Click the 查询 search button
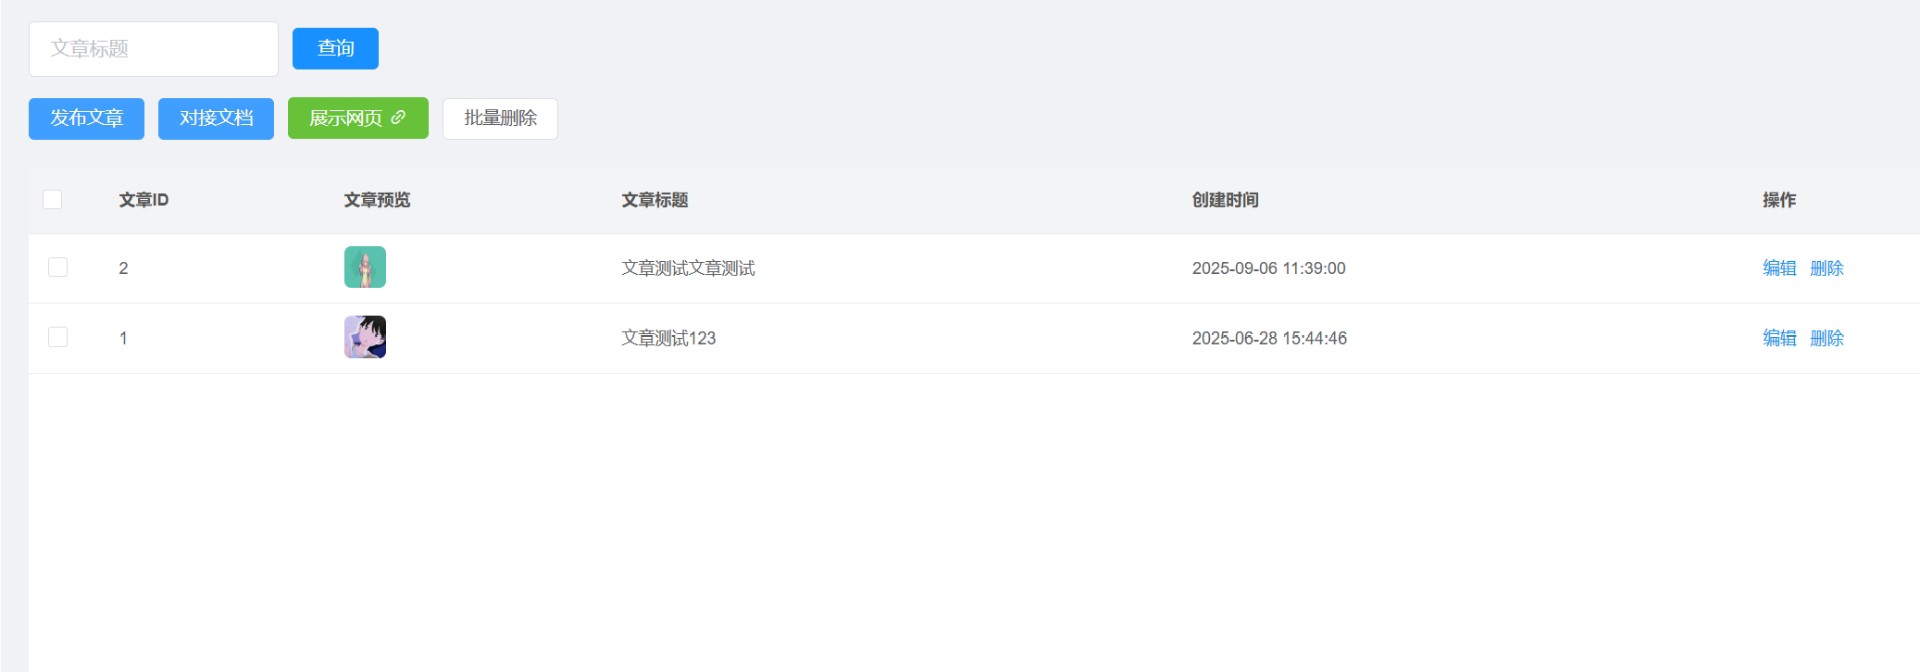The width and height of the screenshot is (1920, 672). pos(335,49)
